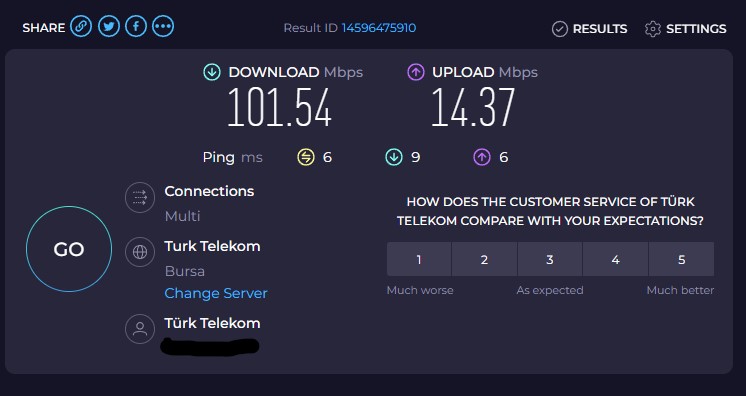This screenshot has height=396, width=746.
Task: Copy the share link icon
Action: click(81, 27)
